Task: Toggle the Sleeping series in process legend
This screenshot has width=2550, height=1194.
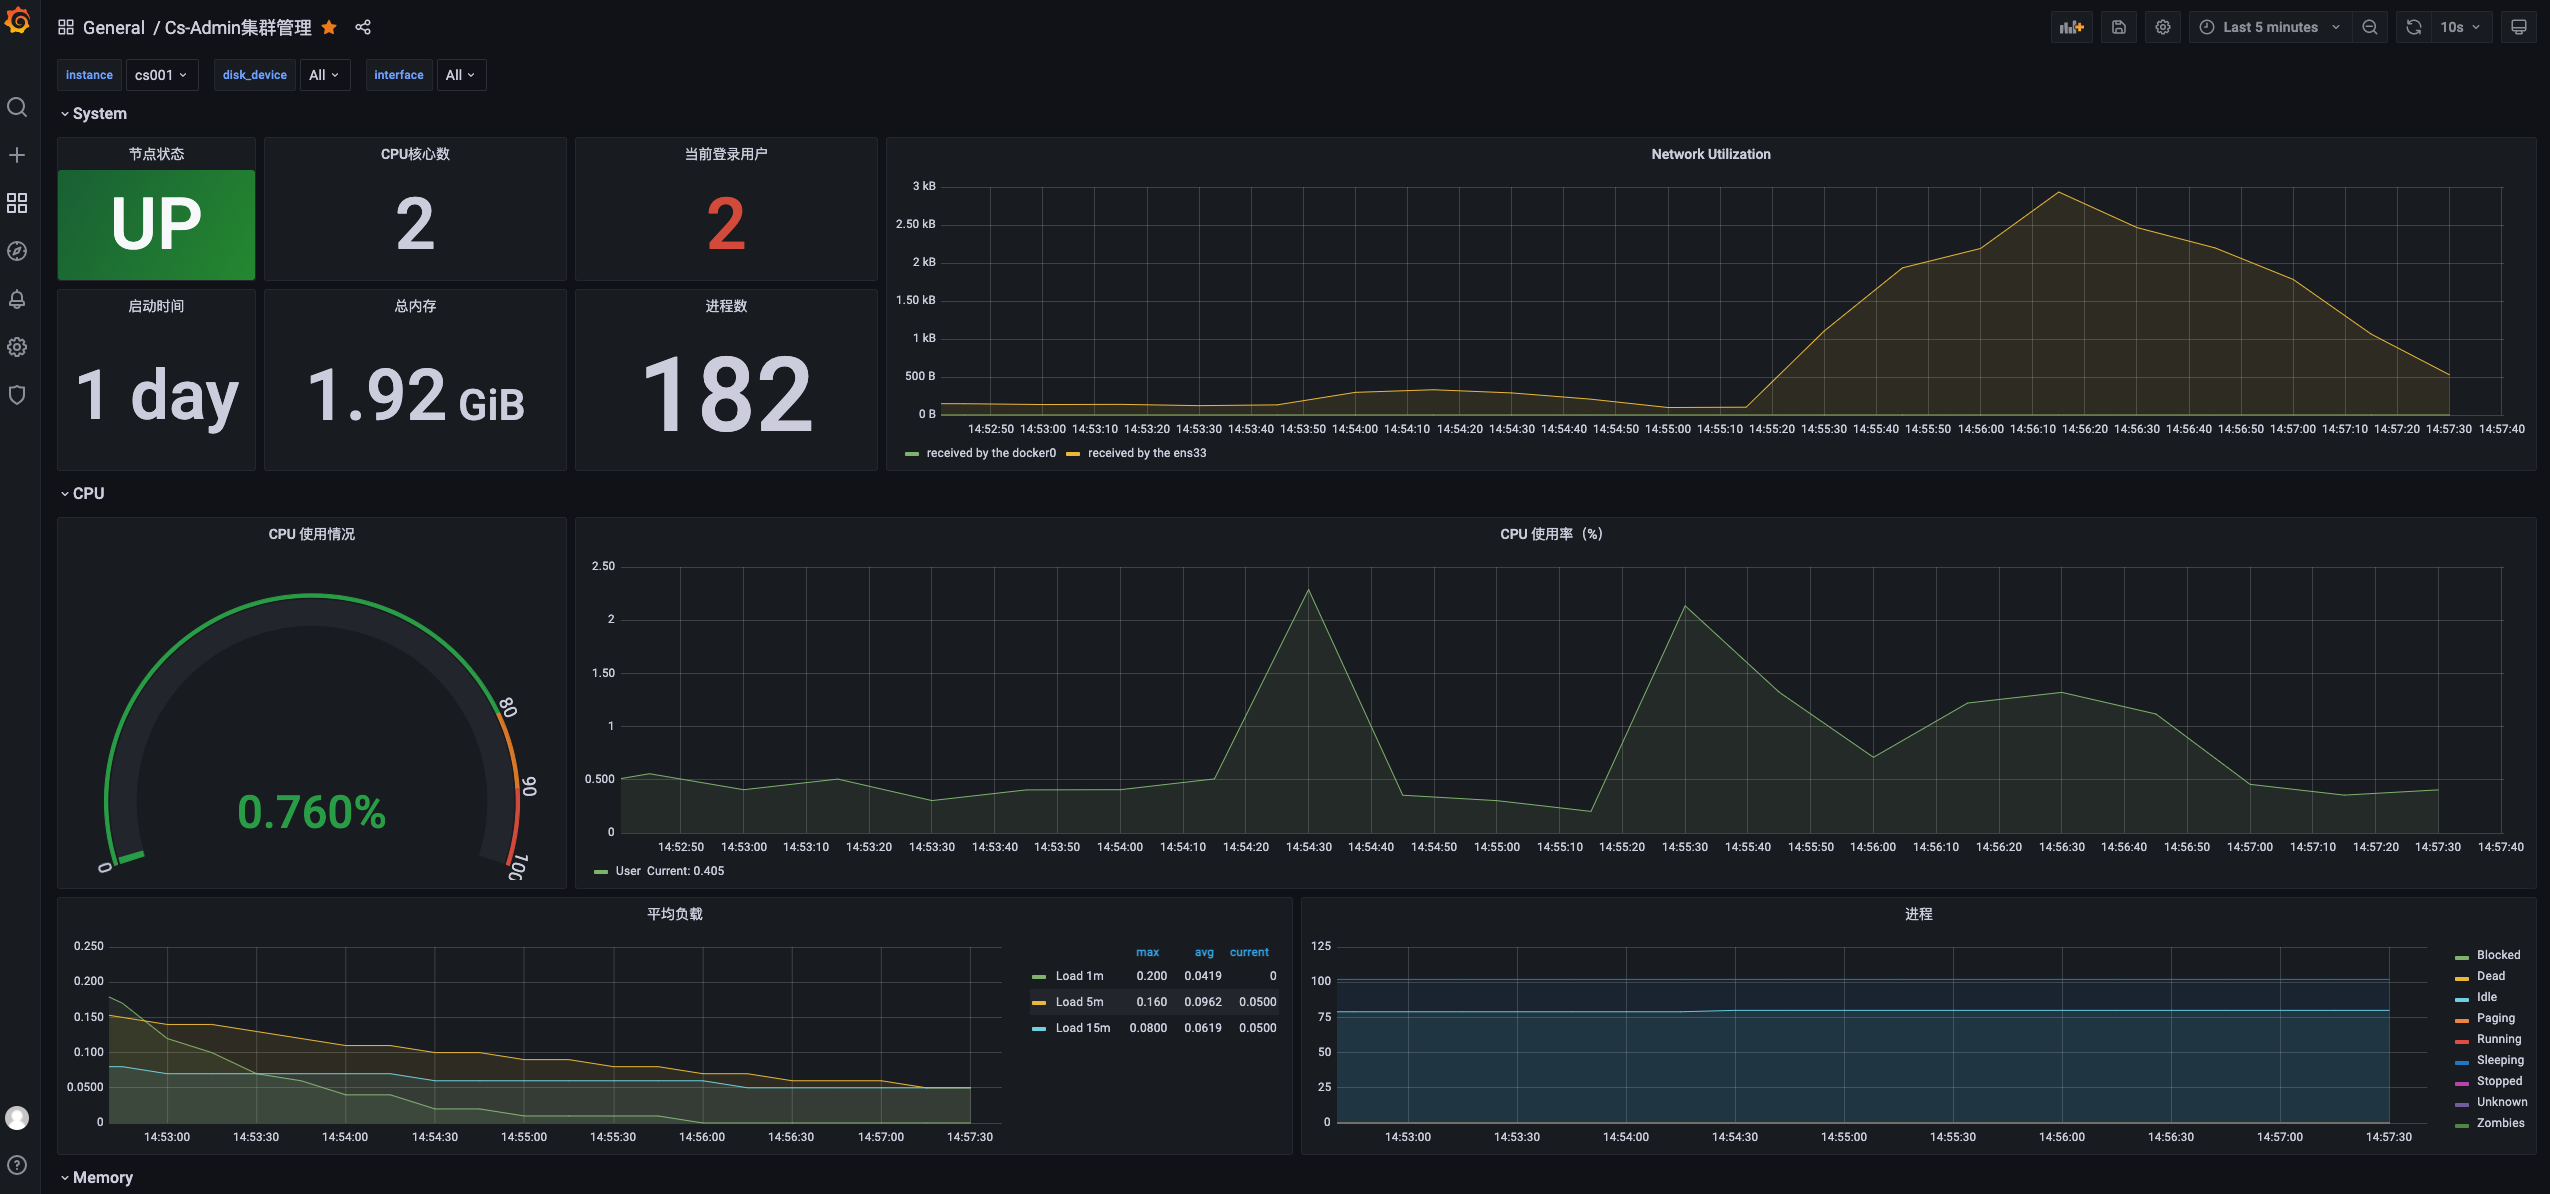Action: point(2499,1060)
